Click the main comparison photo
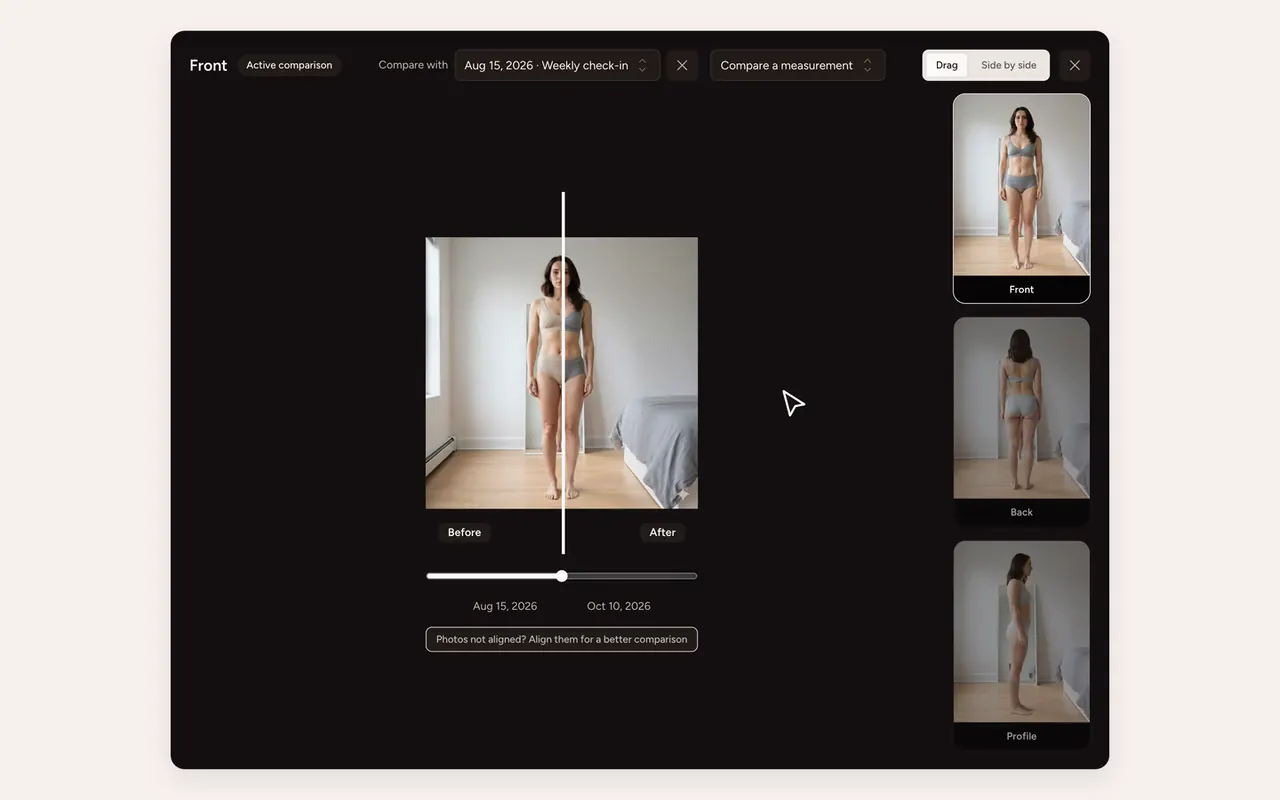1280x800 pixels. (x=561, y=373)
